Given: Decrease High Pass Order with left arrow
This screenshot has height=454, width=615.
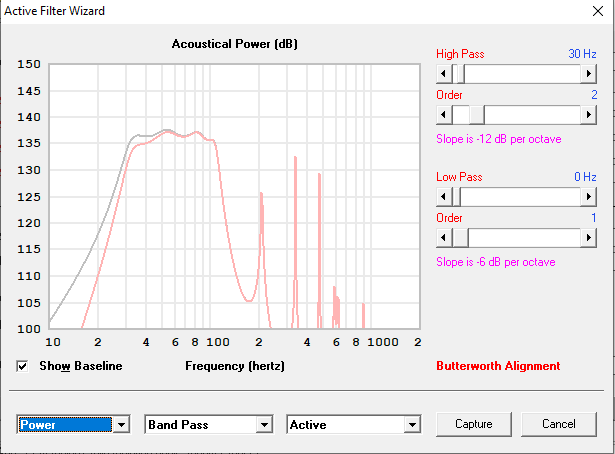Looking at the screenshot, I should click(x=444, y=114).
